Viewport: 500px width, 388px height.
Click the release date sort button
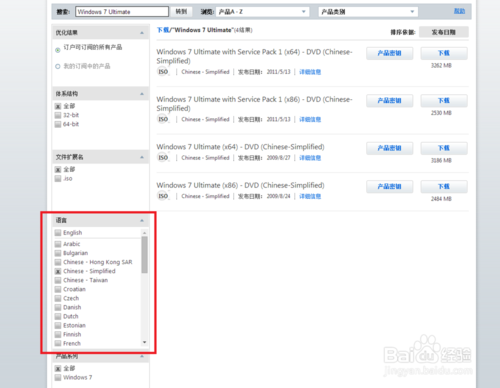tap(444, 32)
